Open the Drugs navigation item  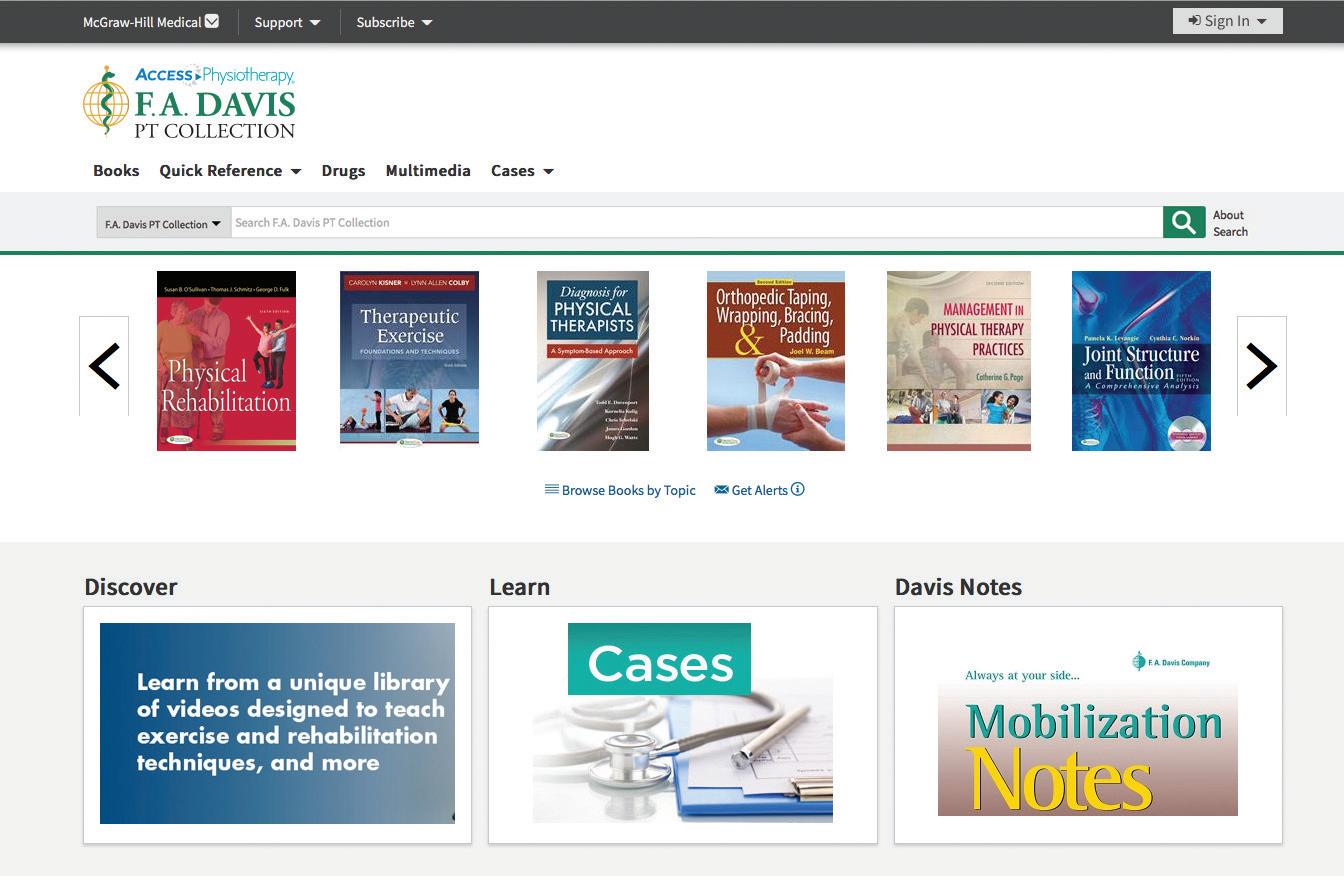tap(343, 171)
